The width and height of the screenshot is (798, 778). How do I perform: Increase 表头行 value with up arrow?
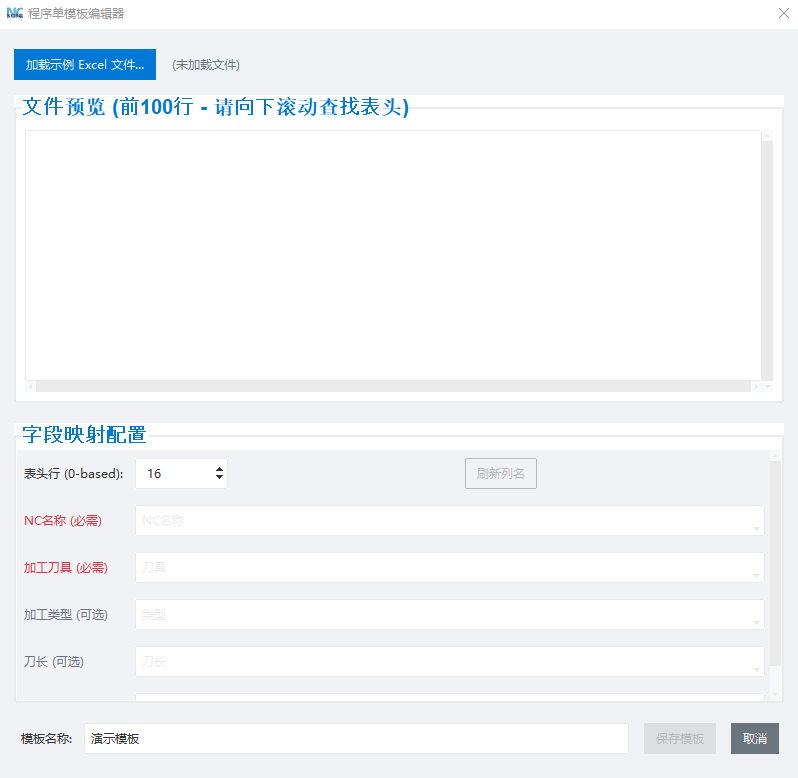[219, 469]
